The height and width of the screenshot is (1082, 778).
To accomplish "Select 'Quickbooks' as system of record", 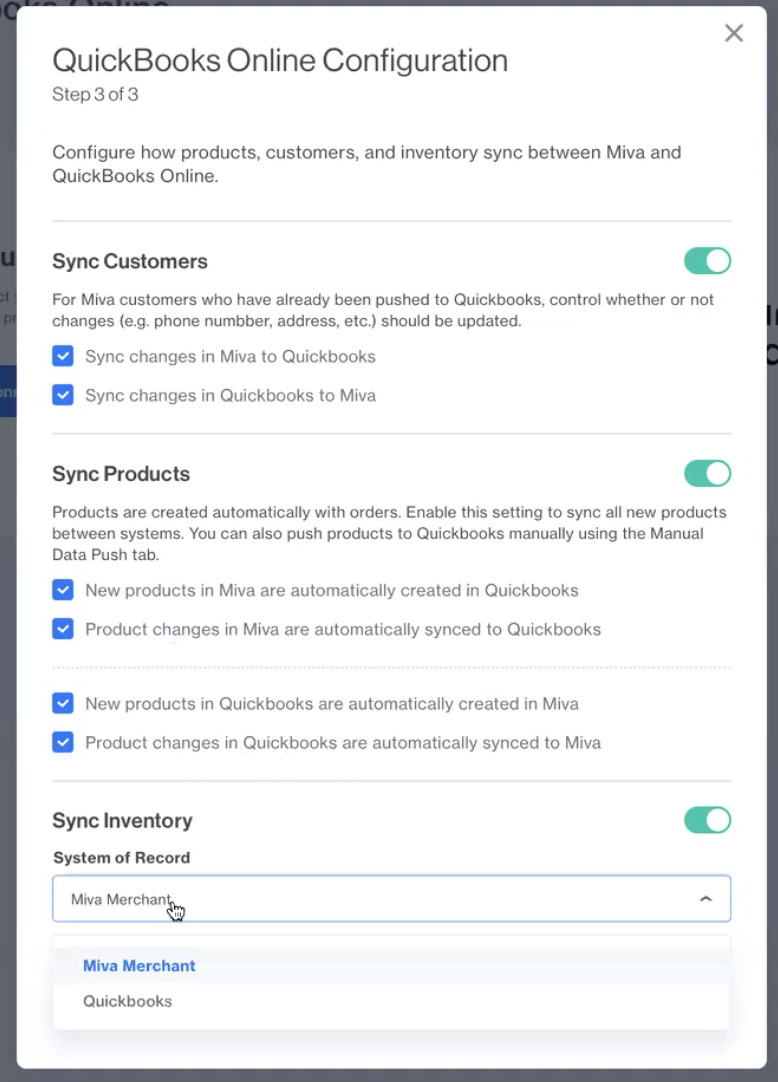I will point(127,1001).
